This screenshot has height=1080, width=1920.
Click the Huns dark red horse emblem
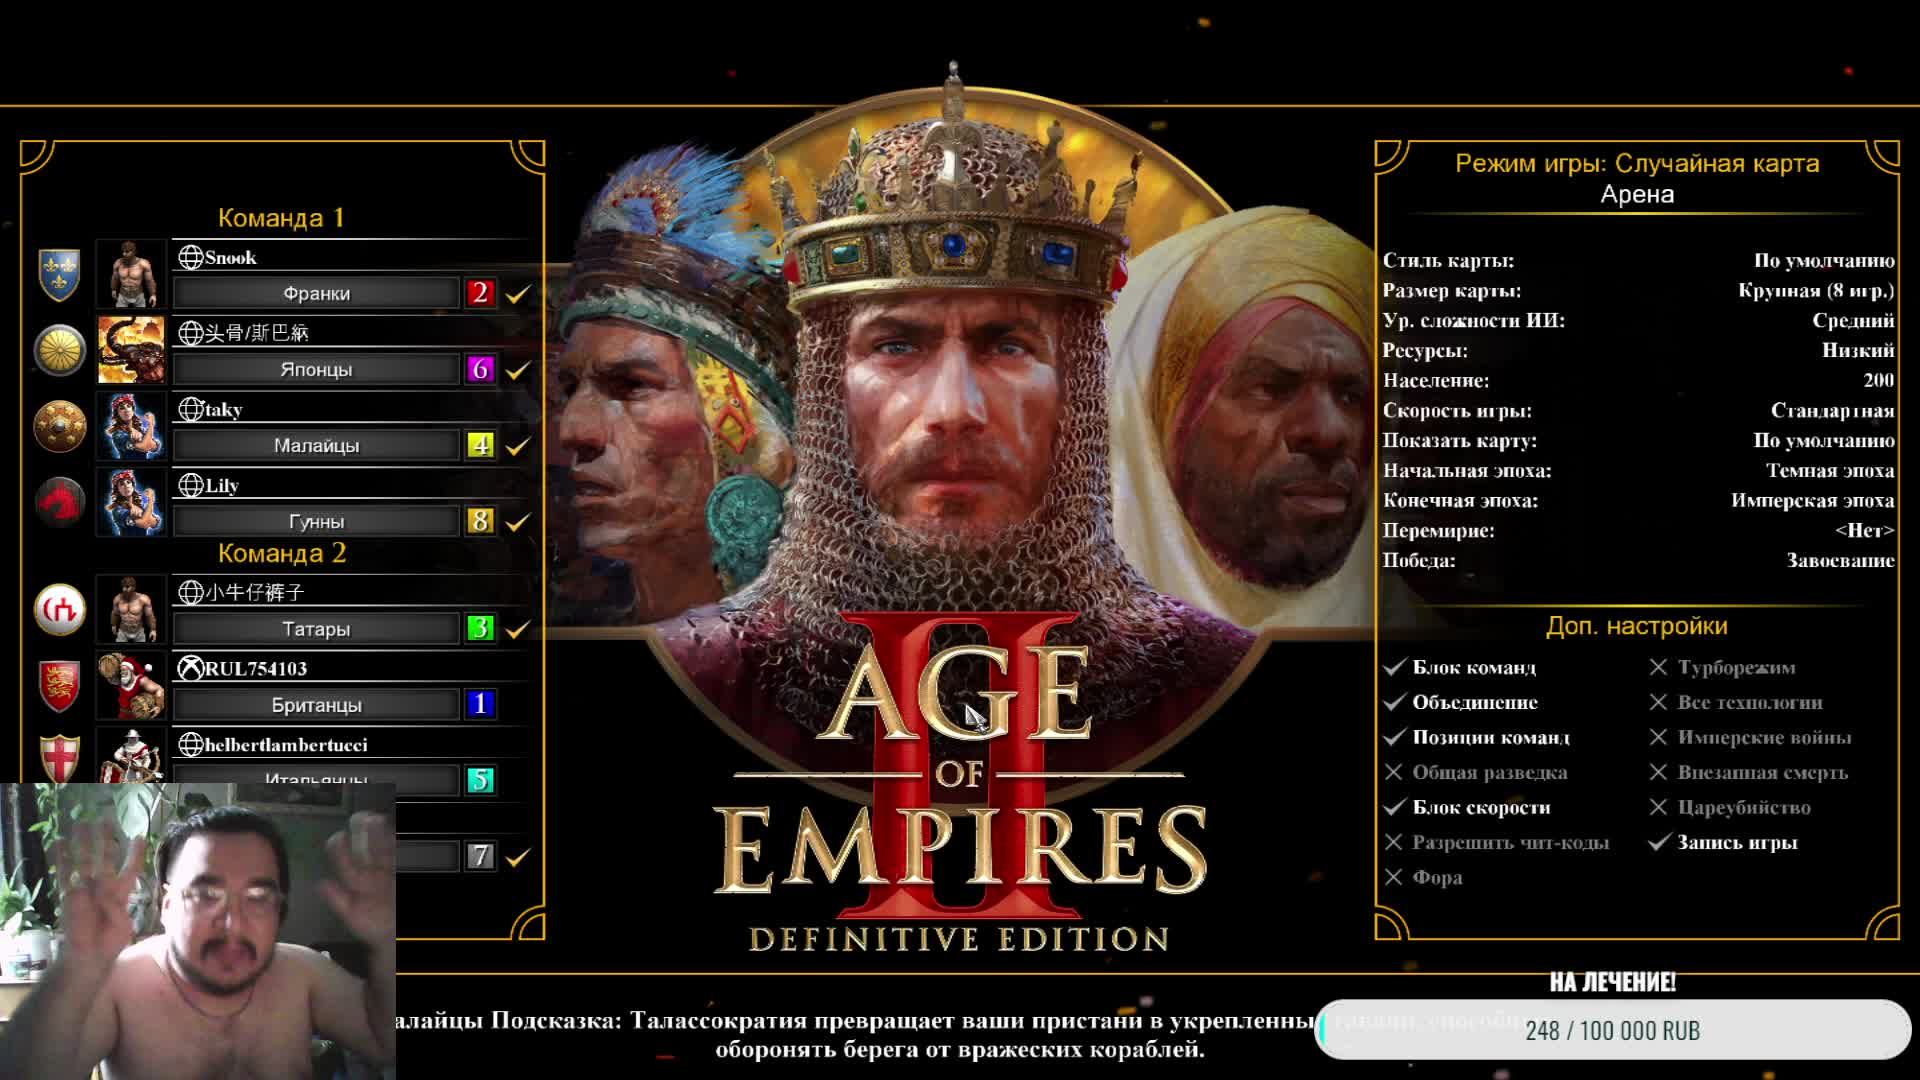(59, 501)
